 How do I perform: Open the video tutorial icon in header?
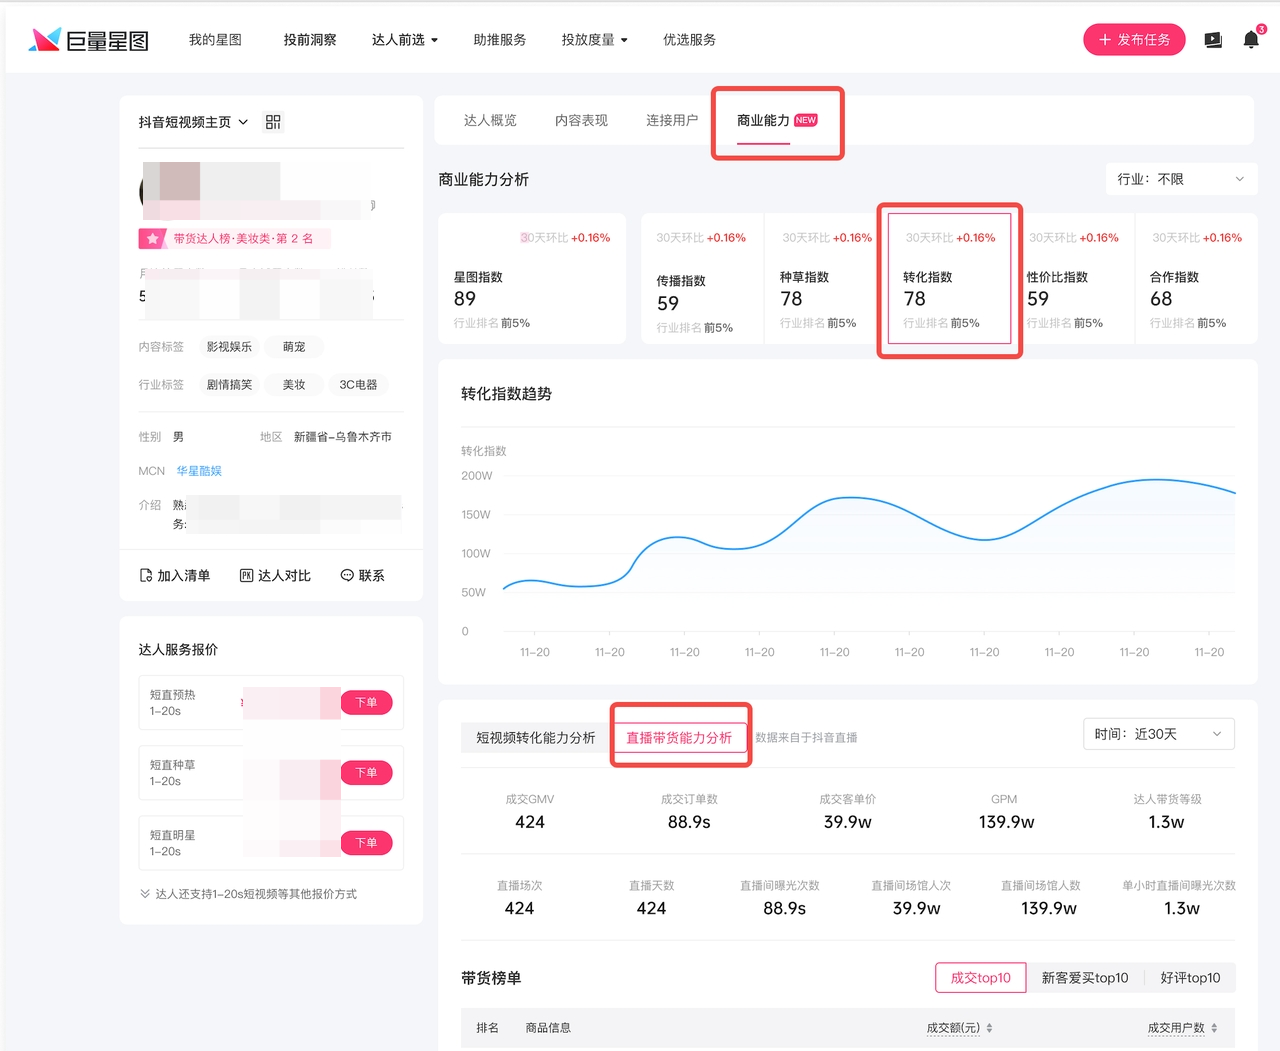(x=1213, y=40)
